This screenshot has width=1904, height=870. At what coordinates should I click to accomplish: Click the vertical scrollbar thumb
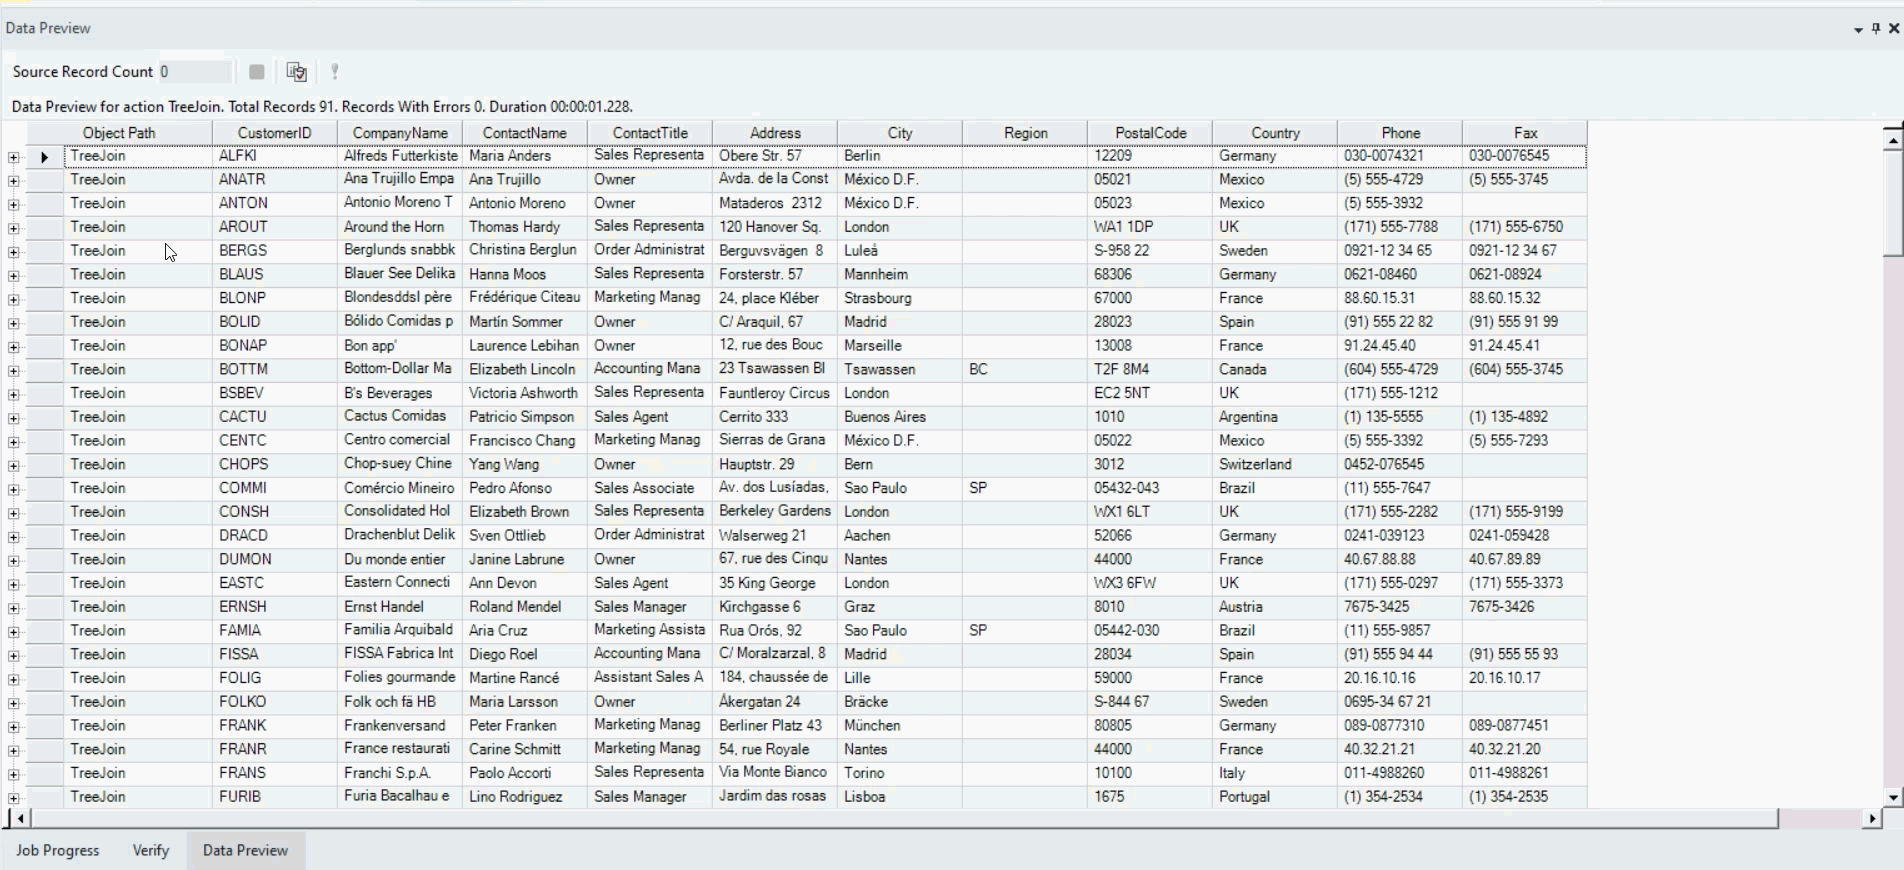(1892, 203)
